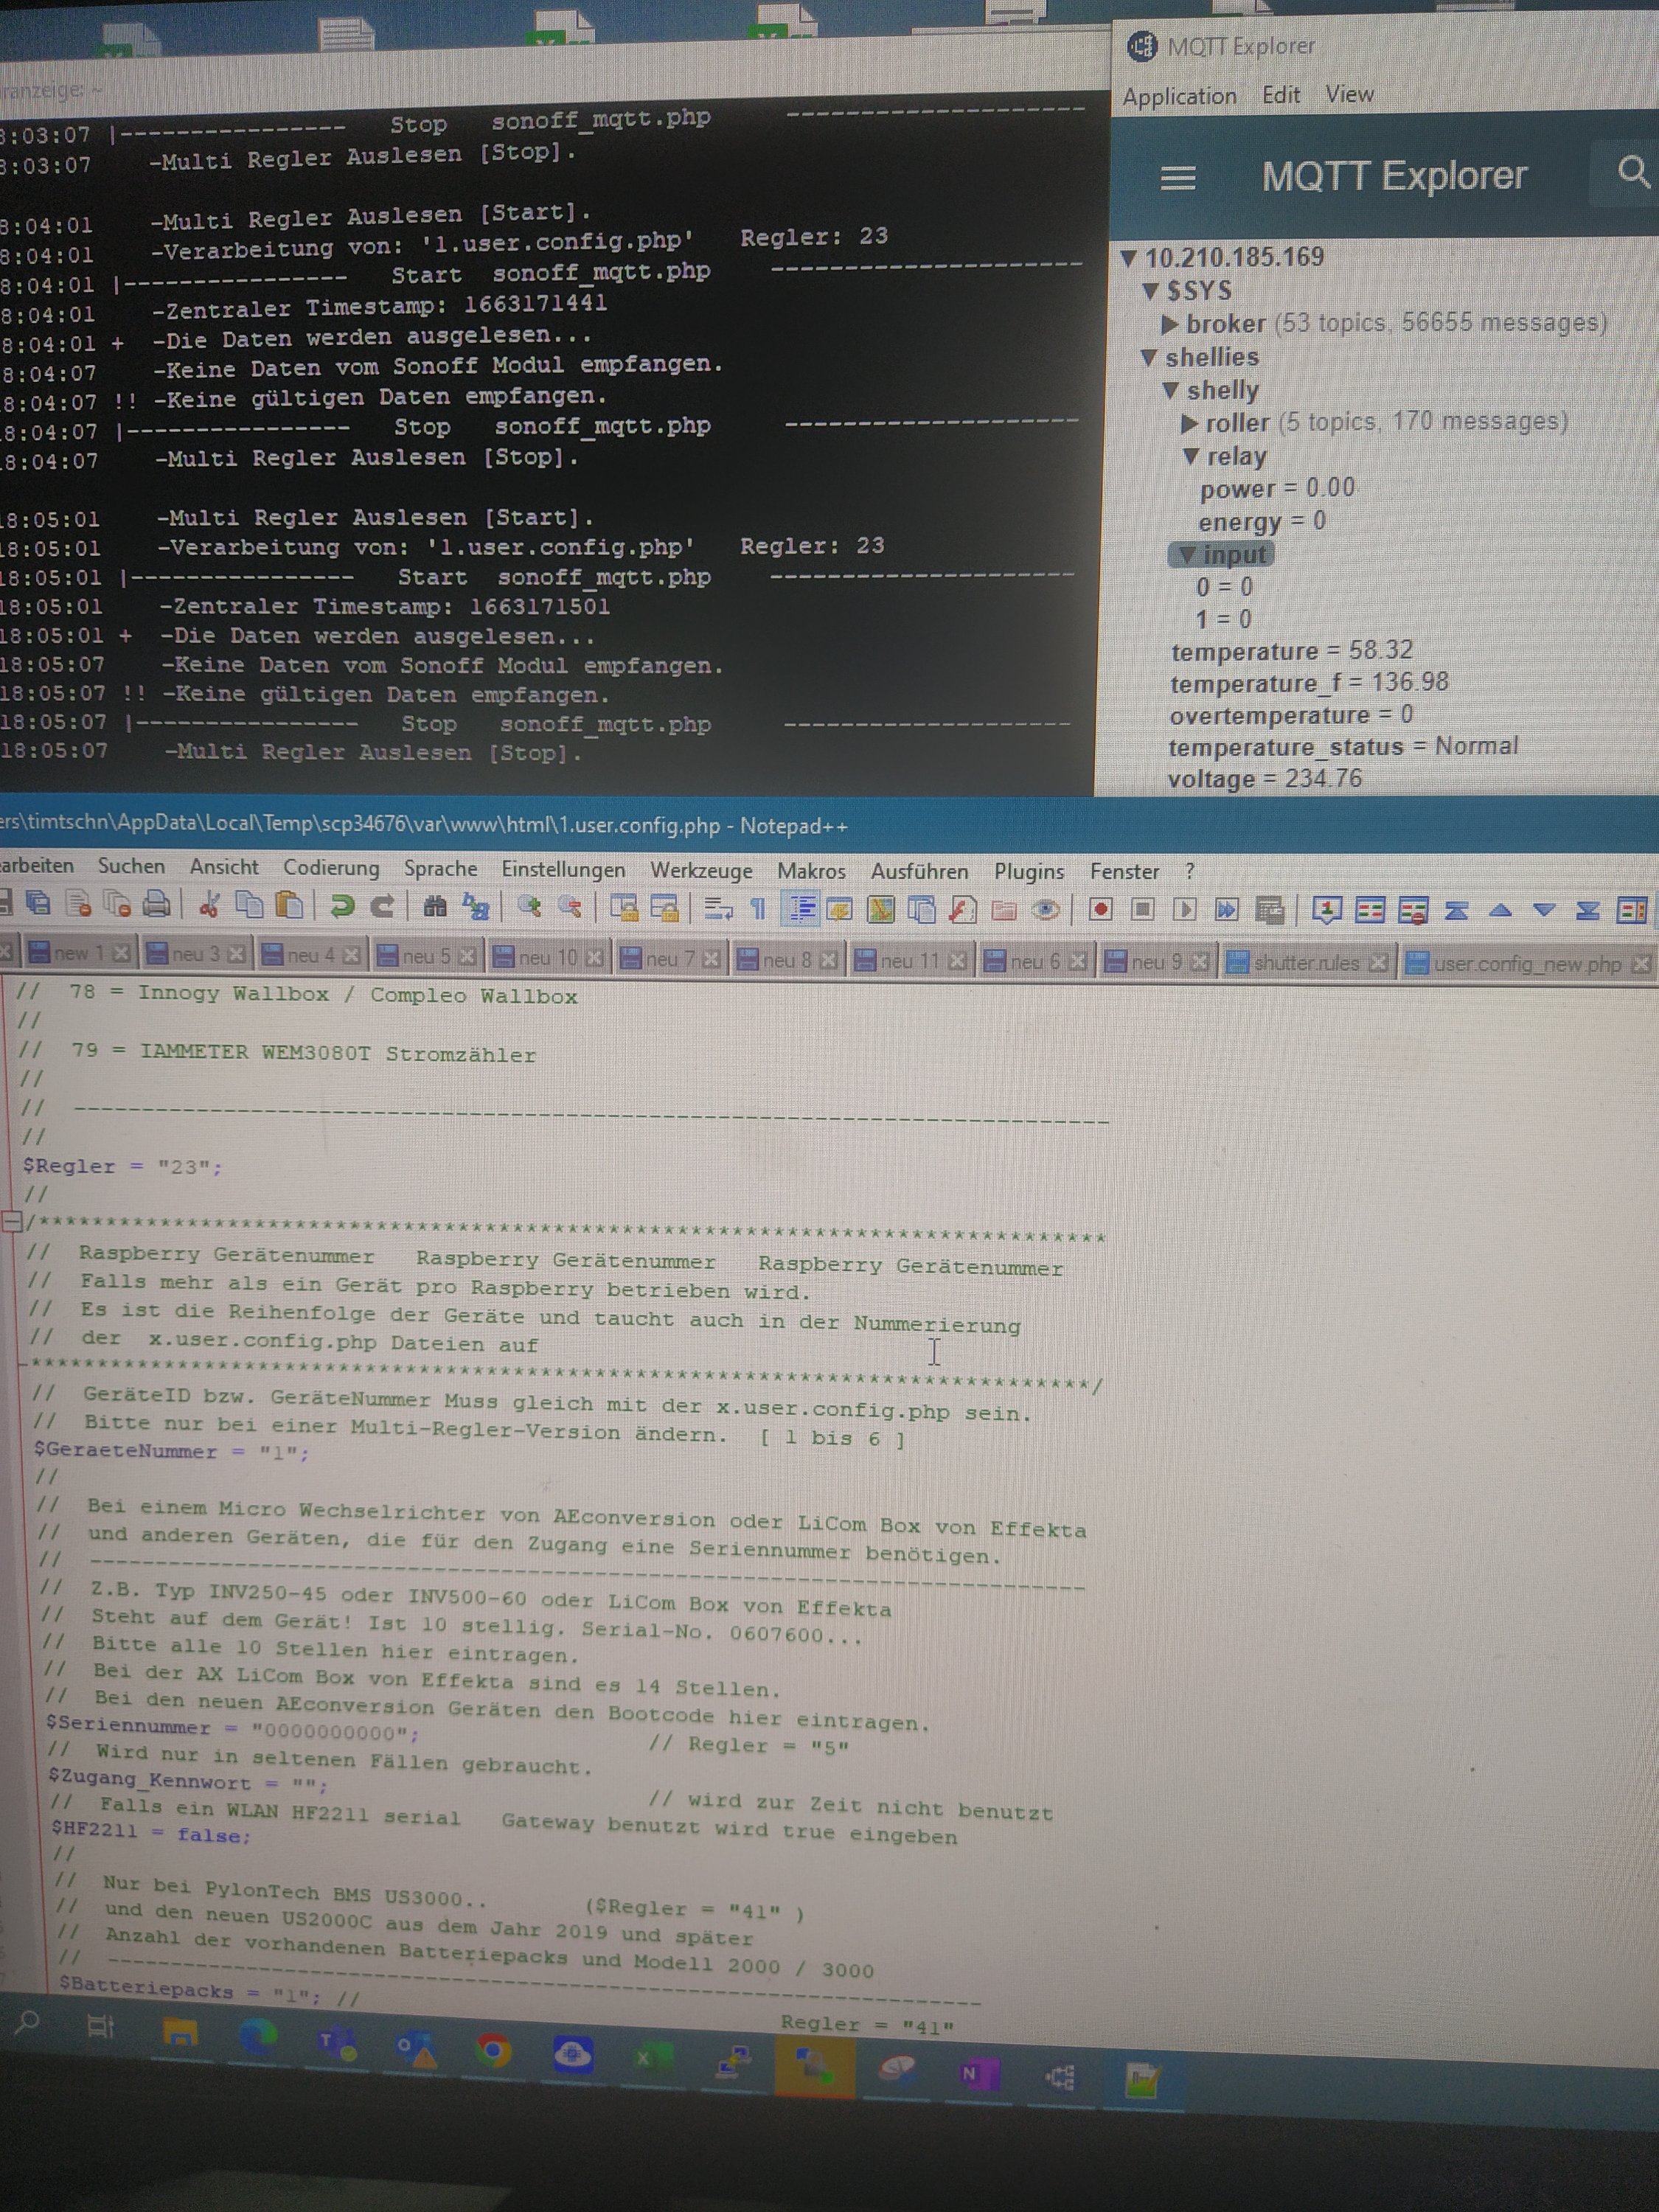Click the Replace icon next to binoculars
Image resolution: width=1659 pixels, height=2212 pixels.
tap(476, 906)
